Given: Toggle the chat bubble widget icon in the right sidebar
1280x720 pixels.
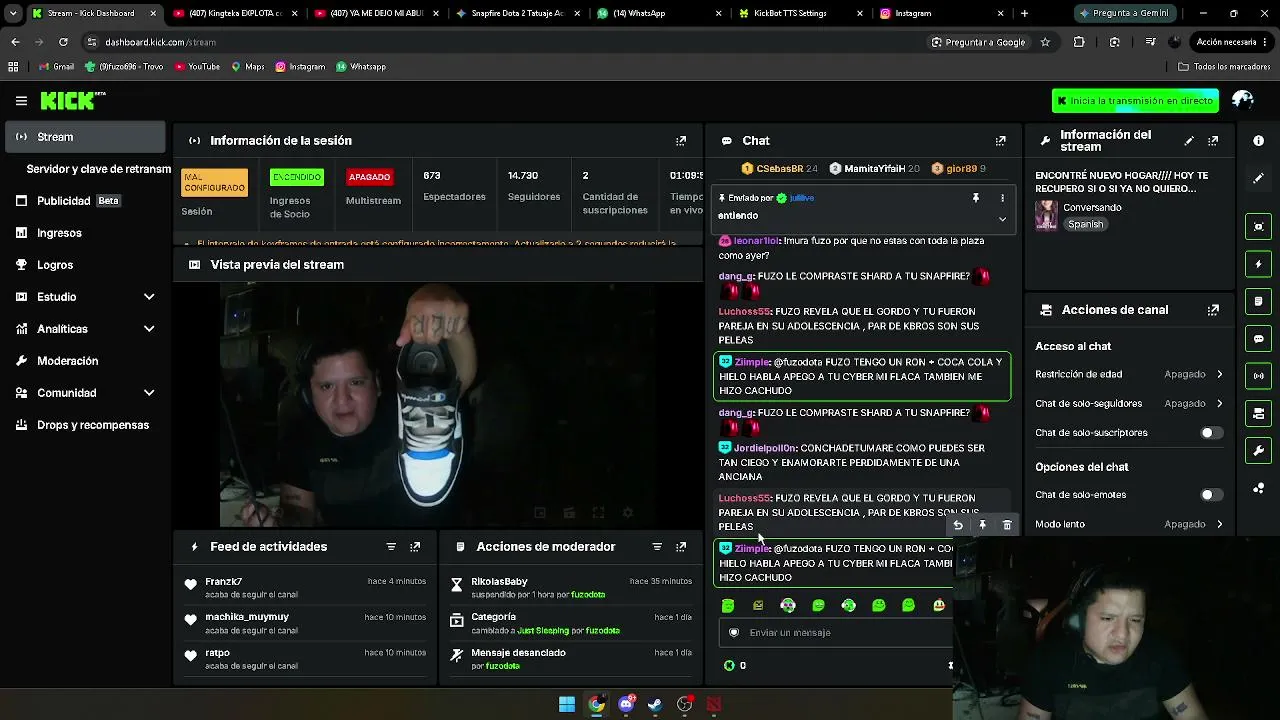Looking at the screenshot, I should tap(1259, 339).
